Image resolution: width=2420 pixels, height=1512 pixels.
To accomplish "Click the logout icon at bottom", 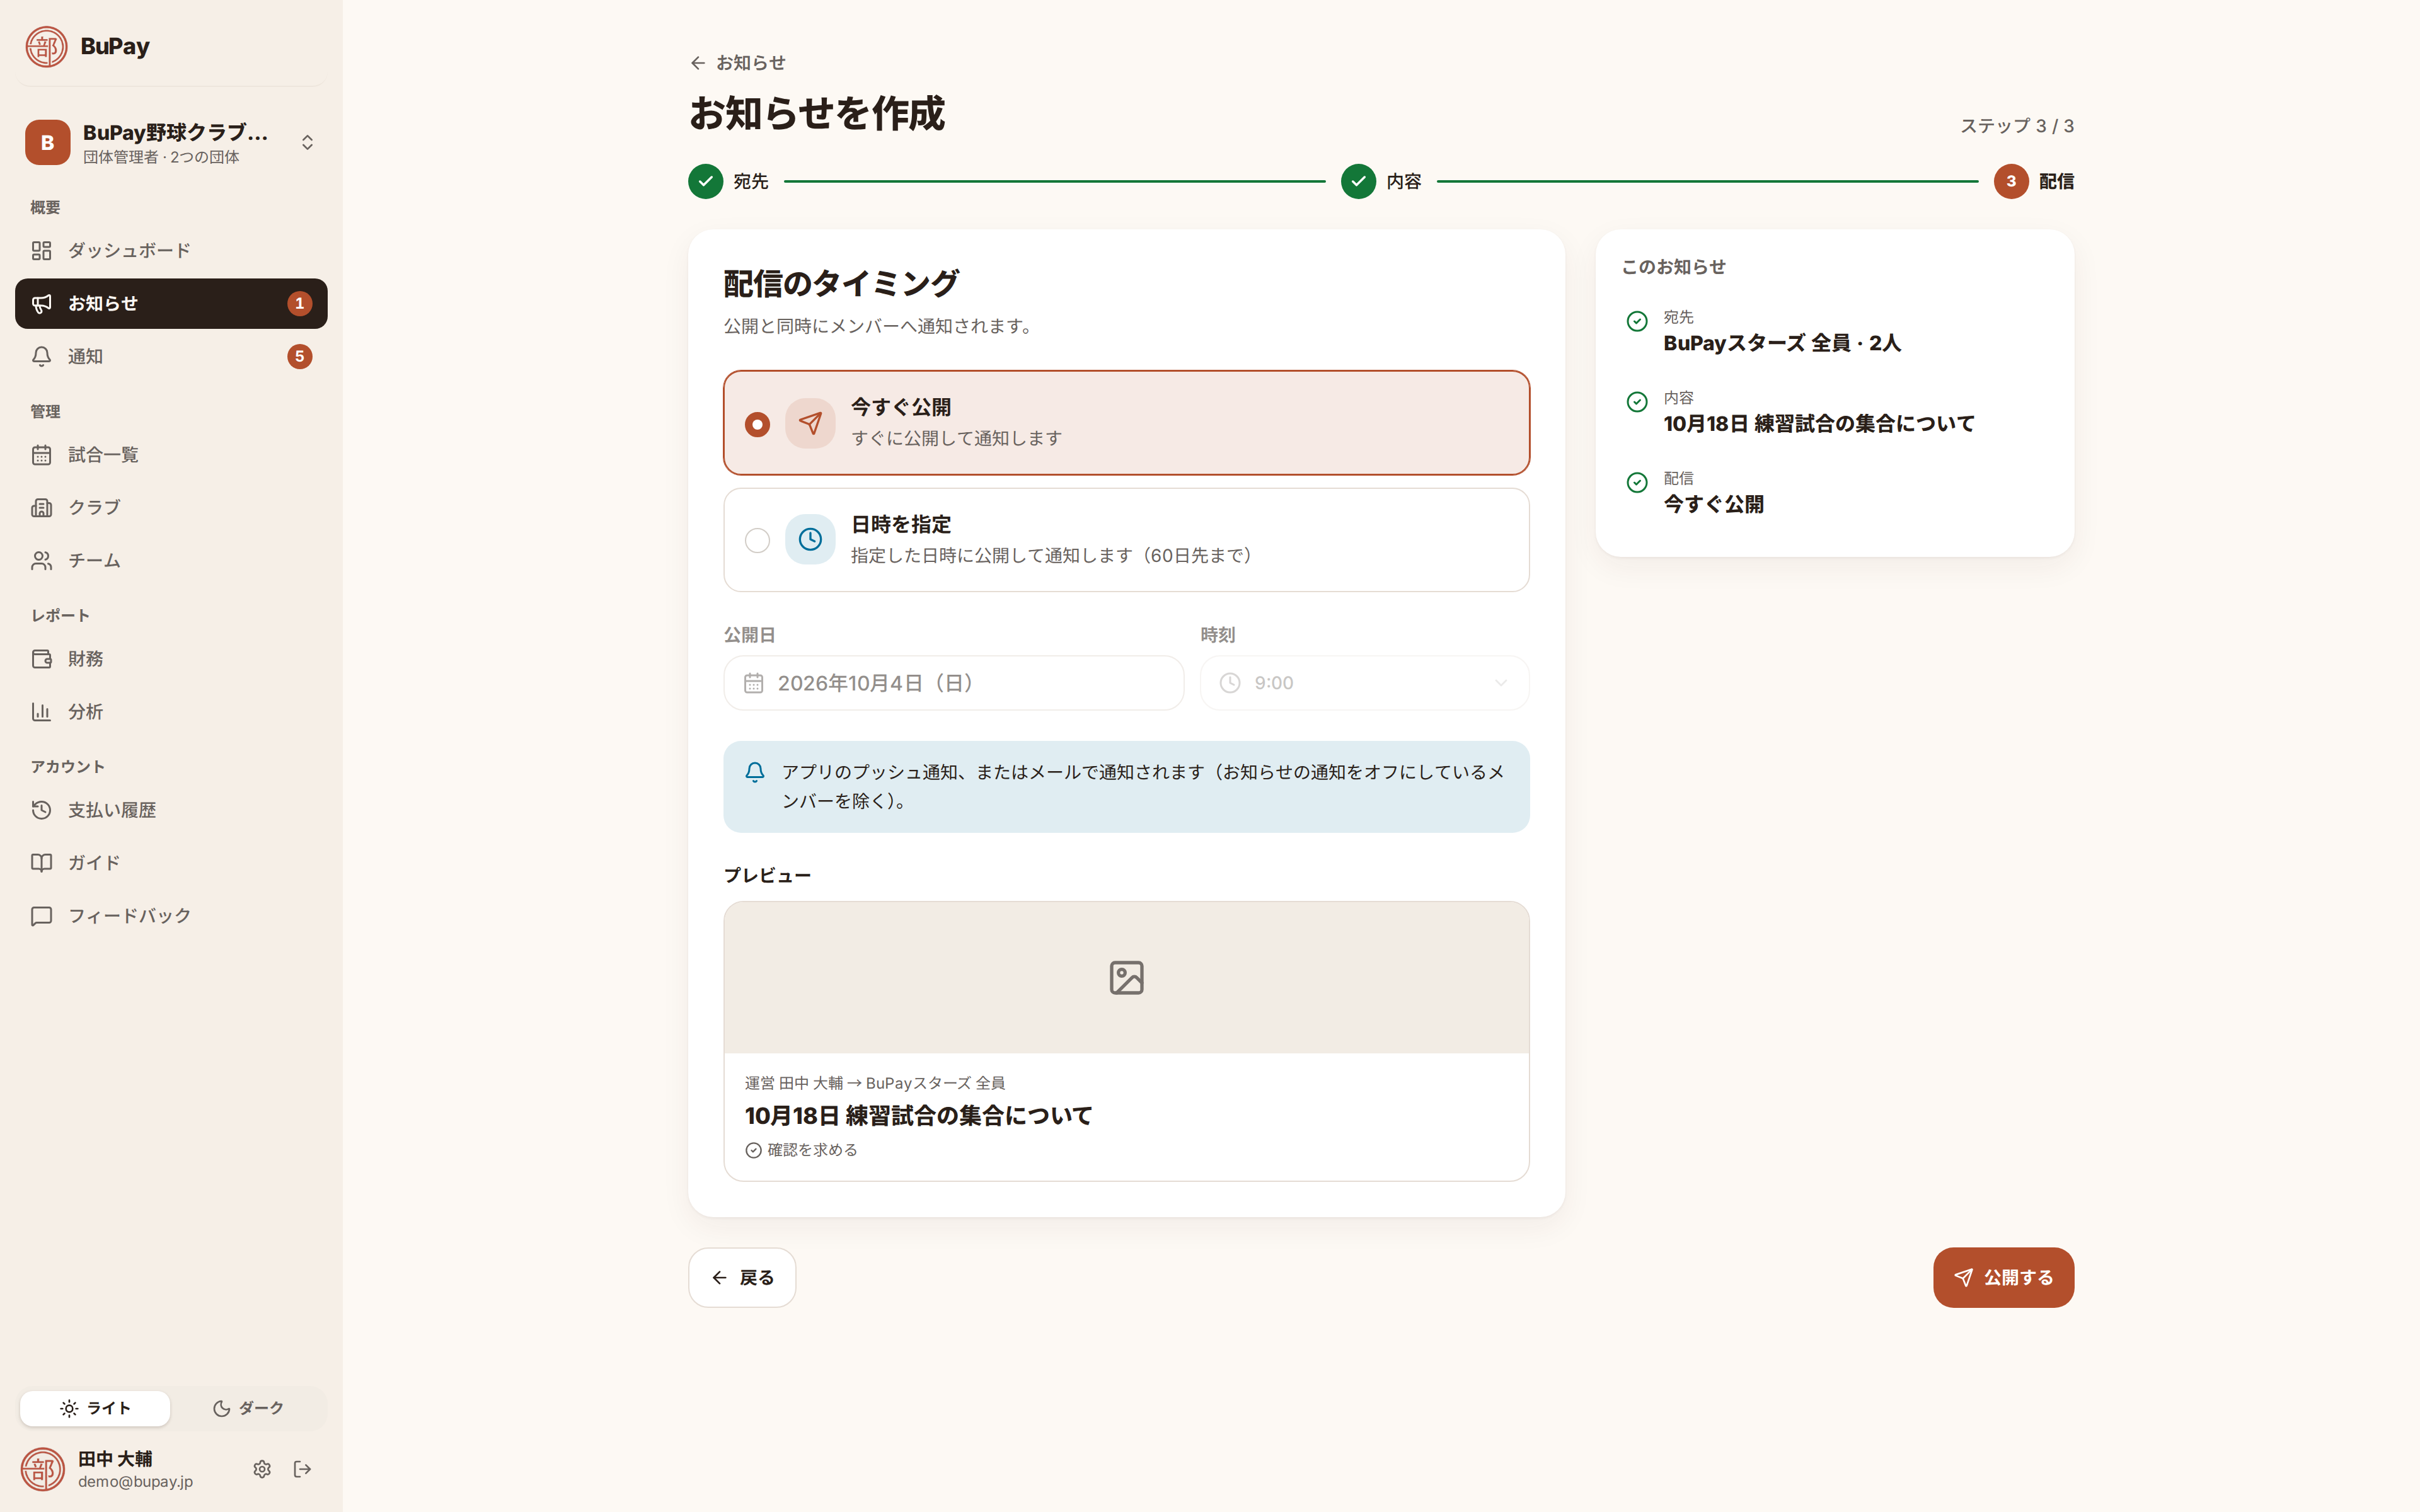I will click(x=302, y=1469).
